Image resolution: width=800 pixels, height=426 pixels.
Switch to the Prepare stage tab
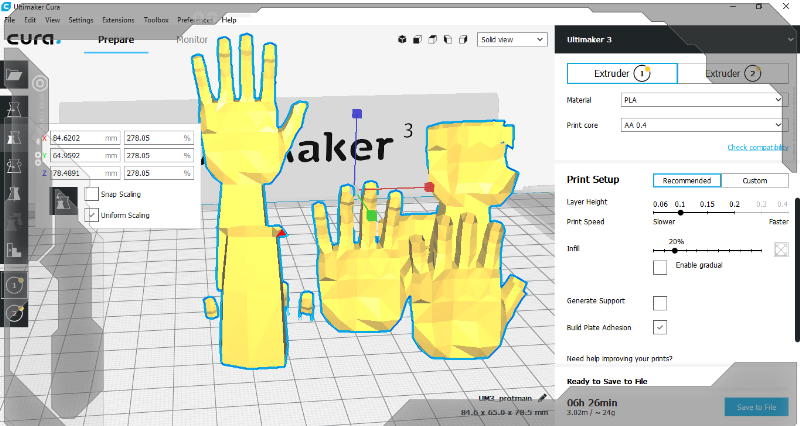116,40
